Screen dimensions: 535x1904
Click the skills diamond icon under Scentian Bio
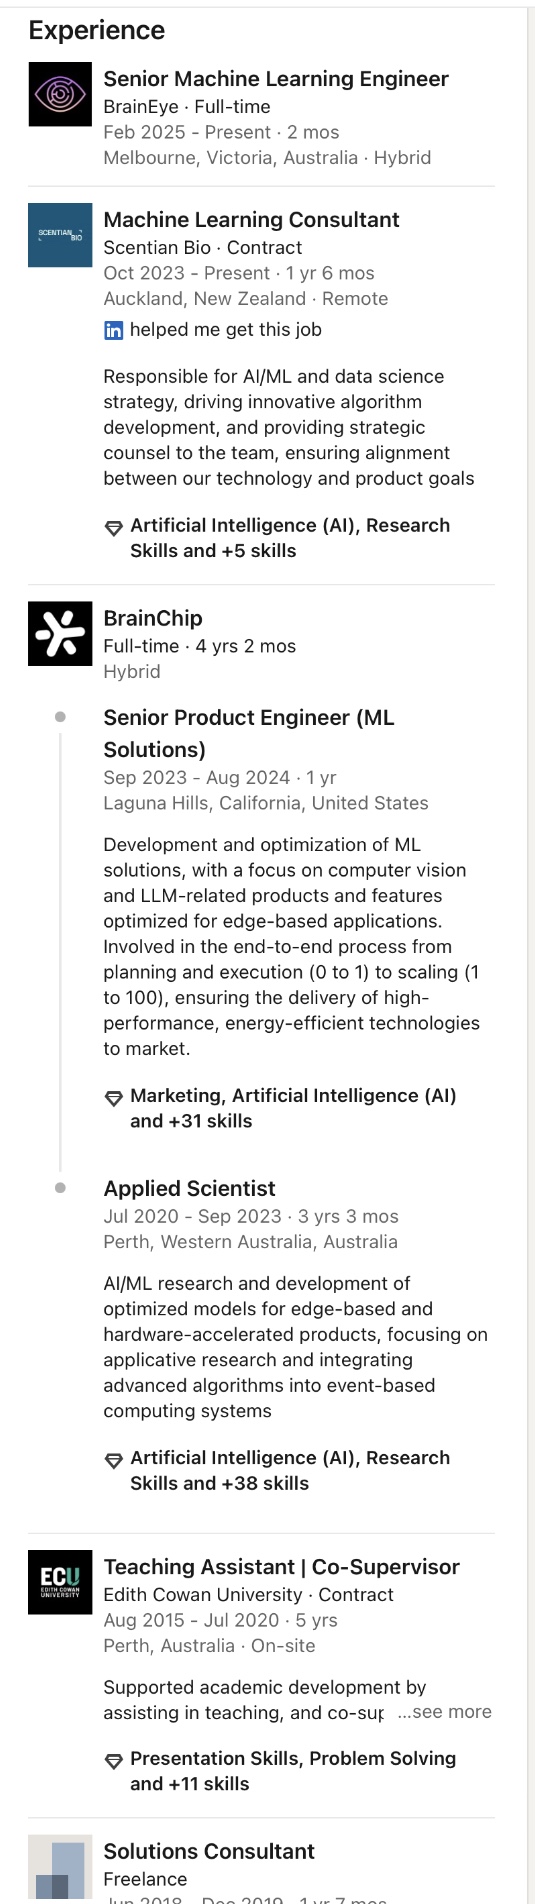pos(114,527)
